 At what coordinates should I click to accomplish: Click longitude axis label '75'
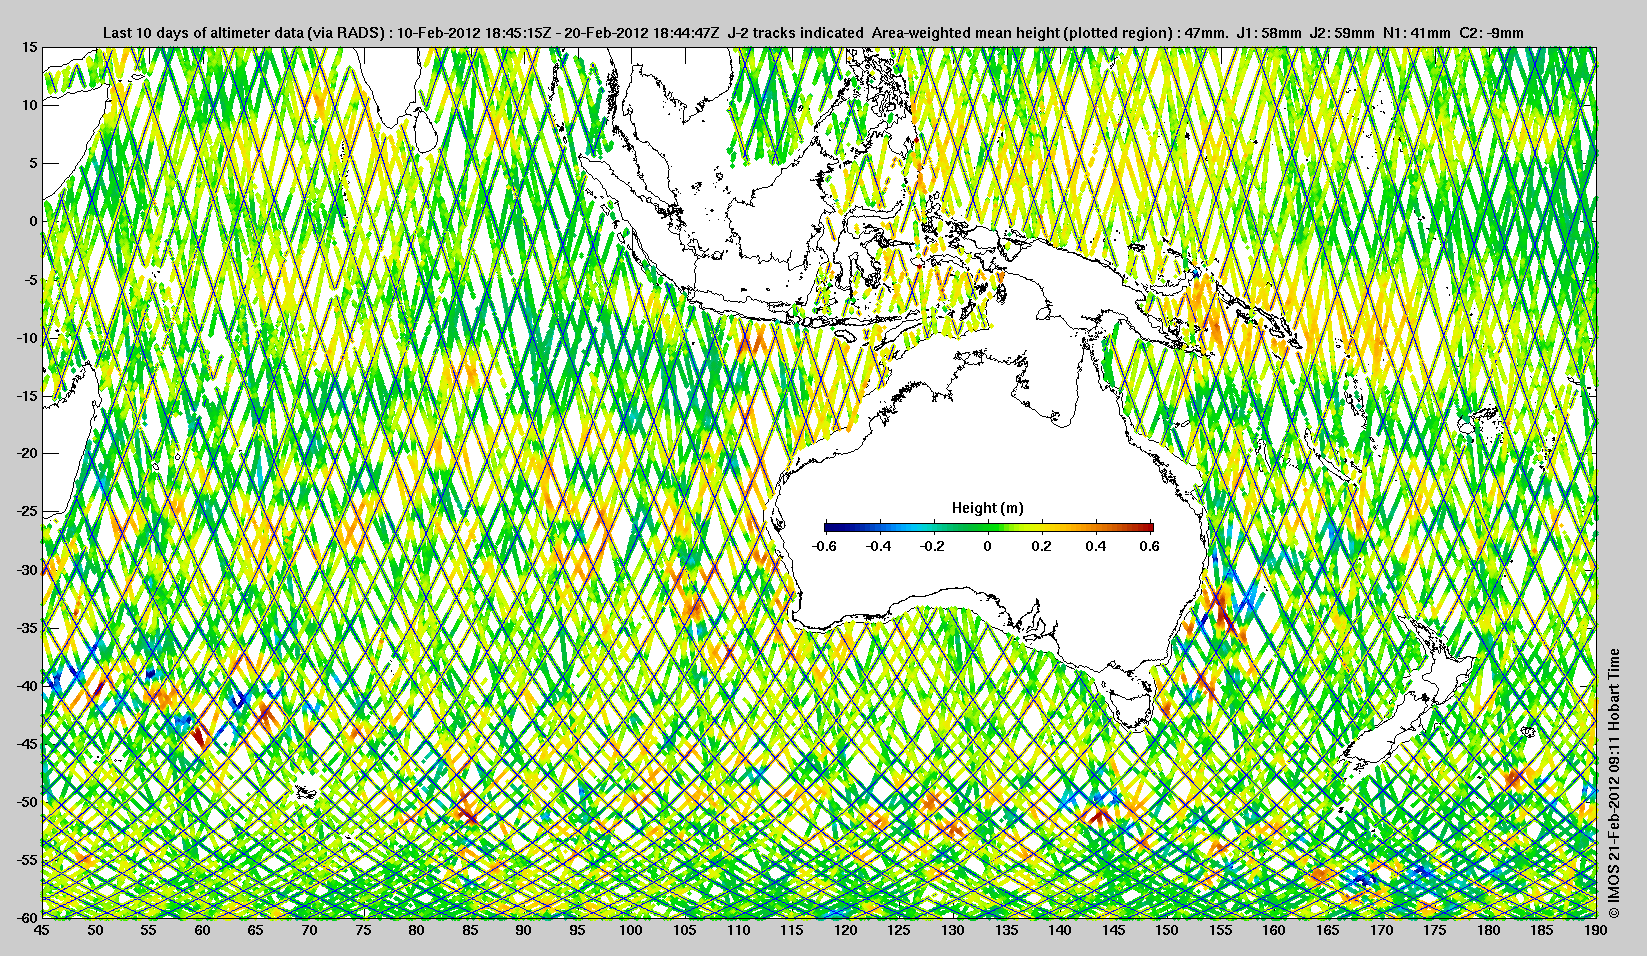tap(363, 930)
